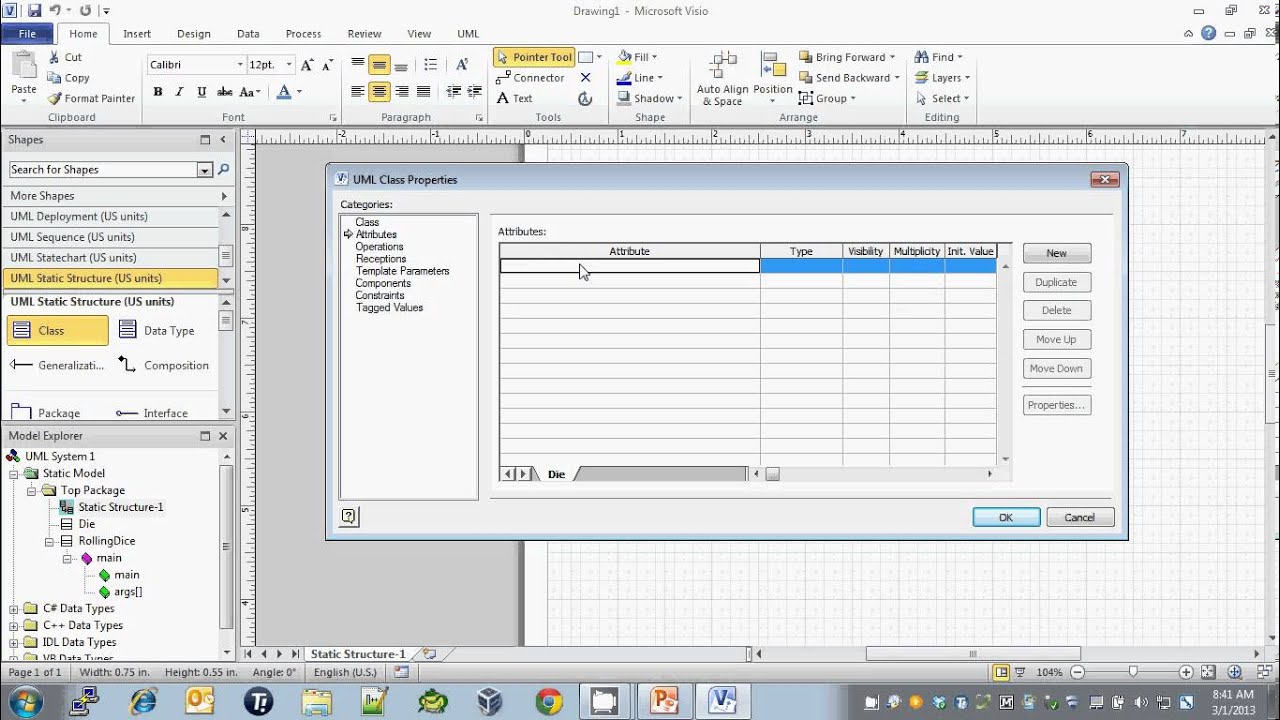Viewport: 1280px width, 720px height.
Task: Click the Search for Shapes field
Action: click(x=103, y=170)
